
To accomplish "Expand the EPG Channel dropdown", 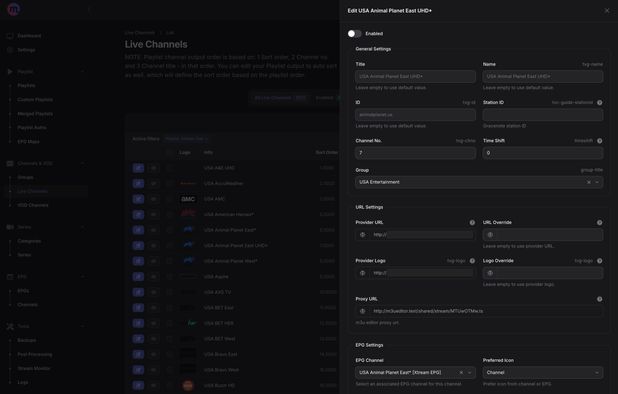I will pyautogui.click(x=469, y=373).
